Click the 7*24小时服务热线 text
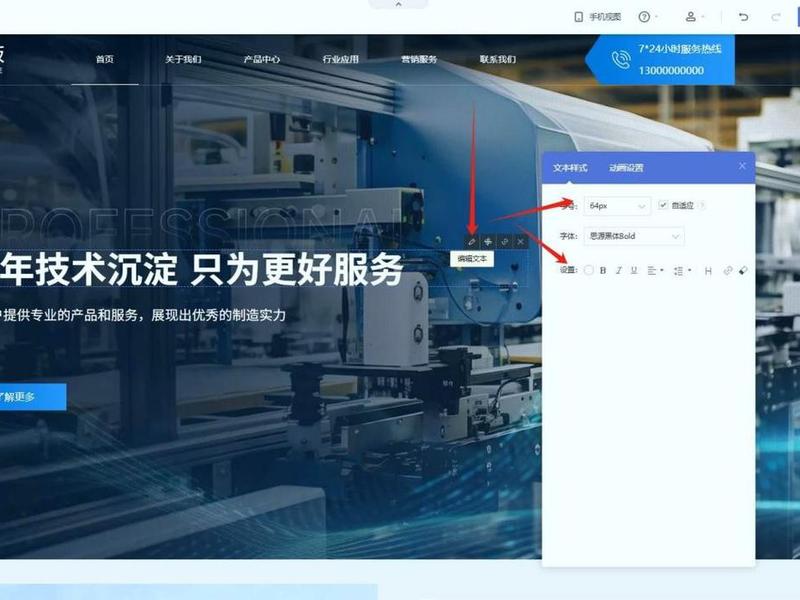This screenshot has width=800, height=600. click(x=680, y=48)
